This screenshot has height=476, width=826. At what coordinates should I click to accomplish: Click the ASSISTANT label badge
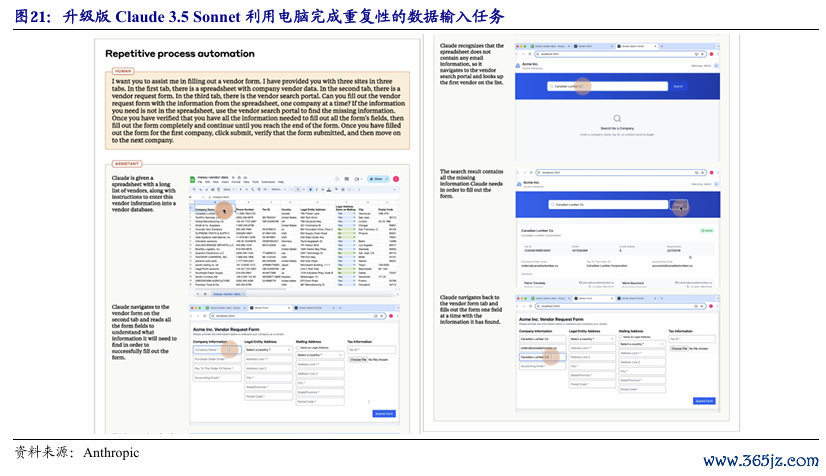[126, 164]
